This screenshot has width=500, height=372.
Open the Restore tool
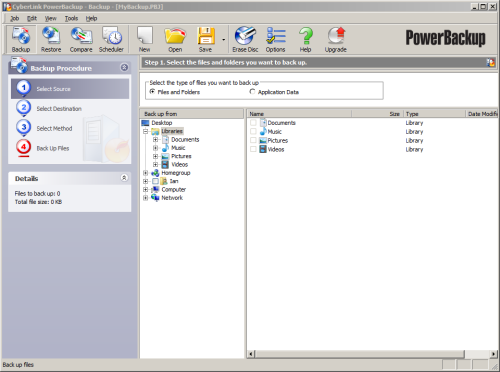(x=51, y=39)
